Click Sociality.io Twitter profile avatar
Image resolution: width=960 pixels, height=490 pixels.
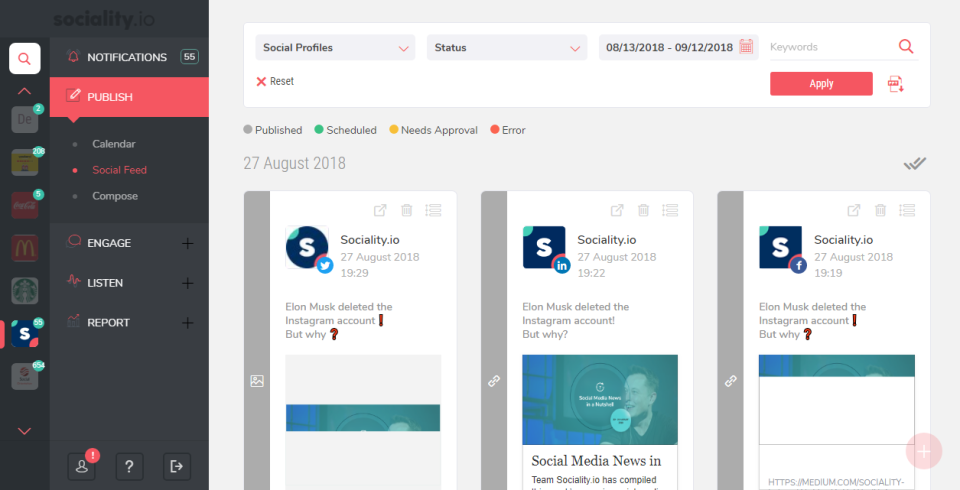coord(307,247)
